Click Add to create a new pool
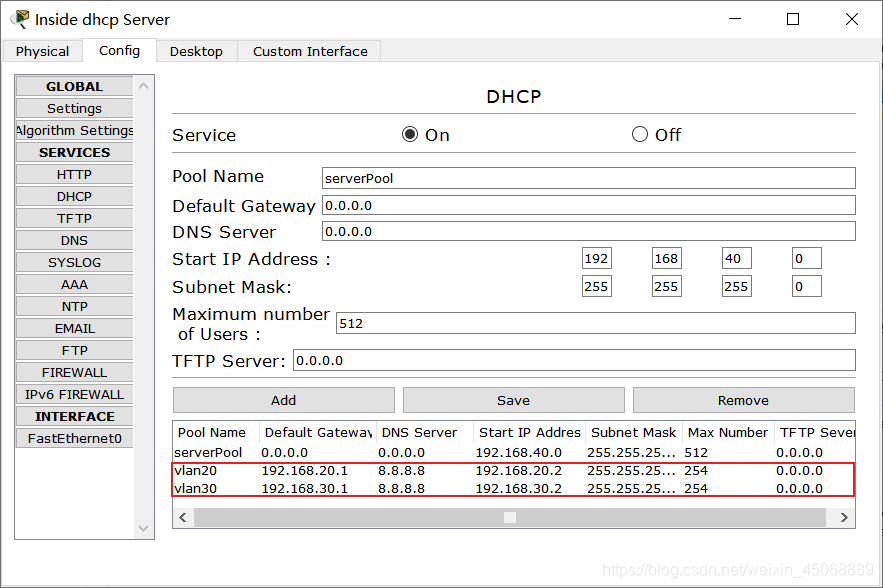This screenshot has height=588, width=883. click(x=283, y=400)
